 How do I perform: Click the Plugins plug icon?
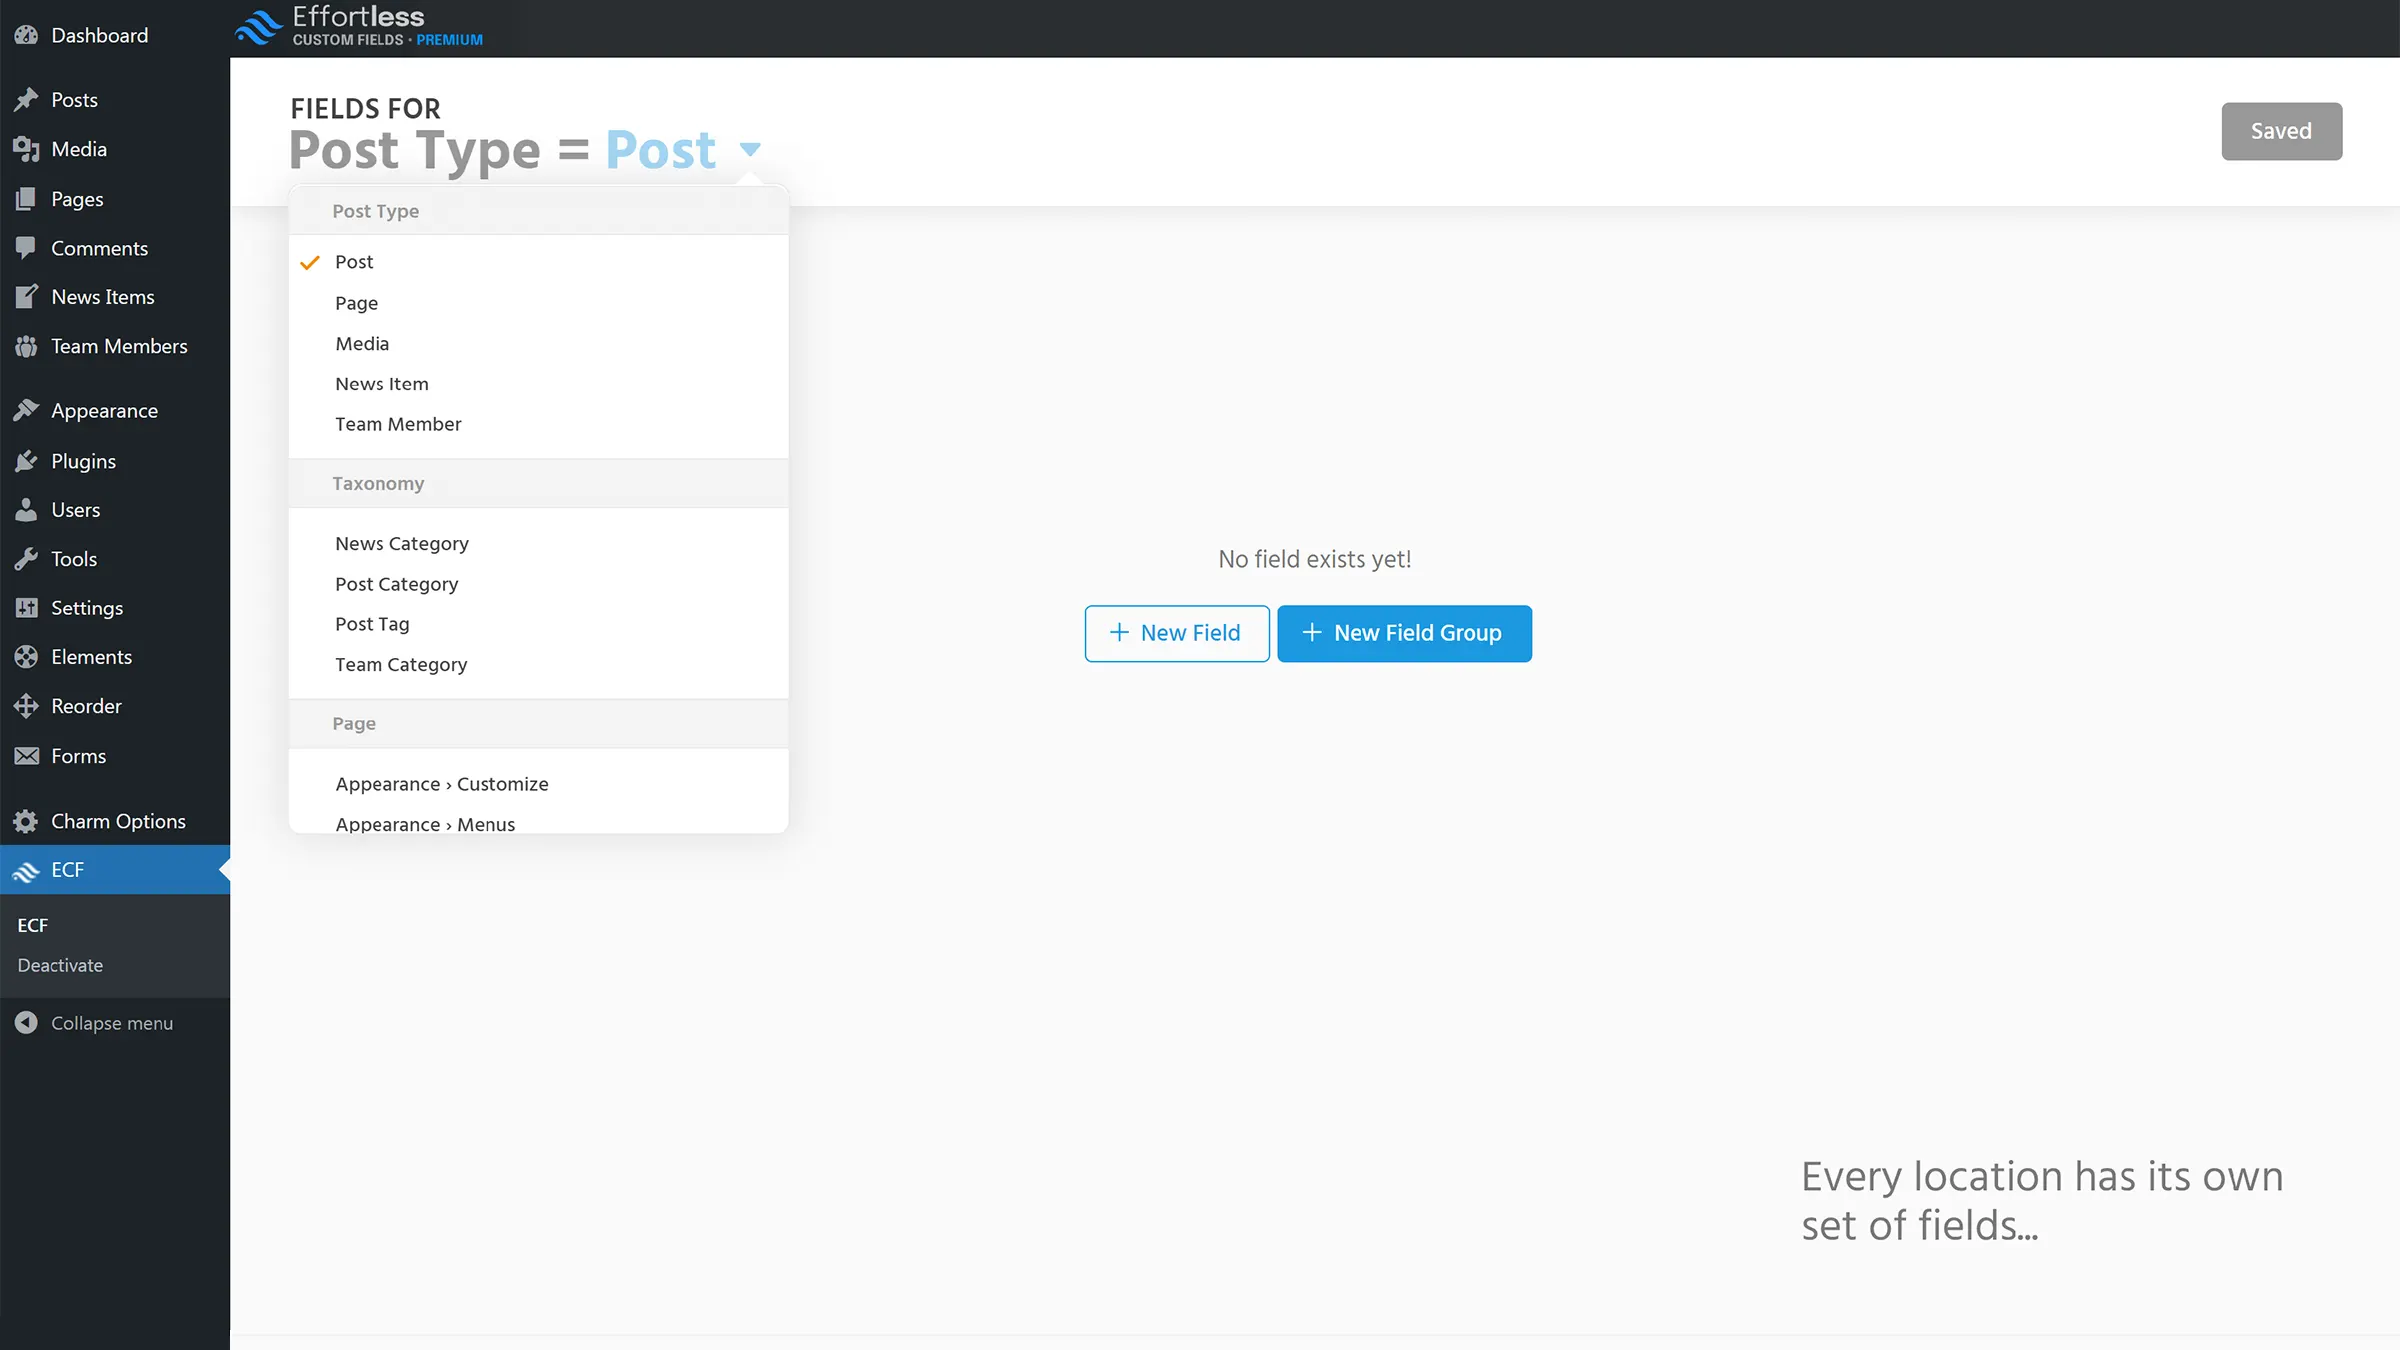point(27,461)
